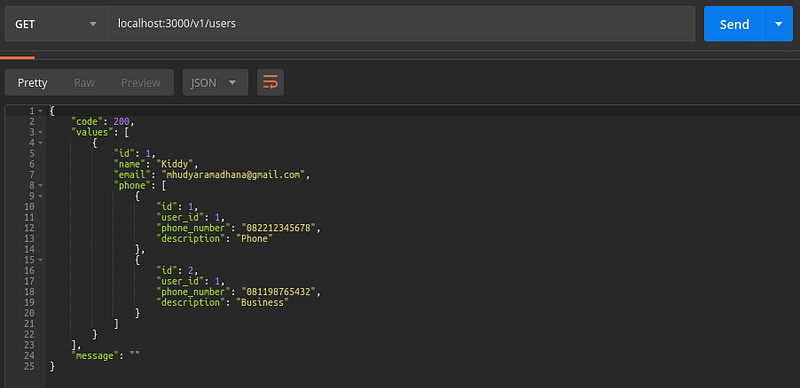This screenshot has height=388, width=800.
Task: Click phone number "081198765432"
Action: [280, 292]
